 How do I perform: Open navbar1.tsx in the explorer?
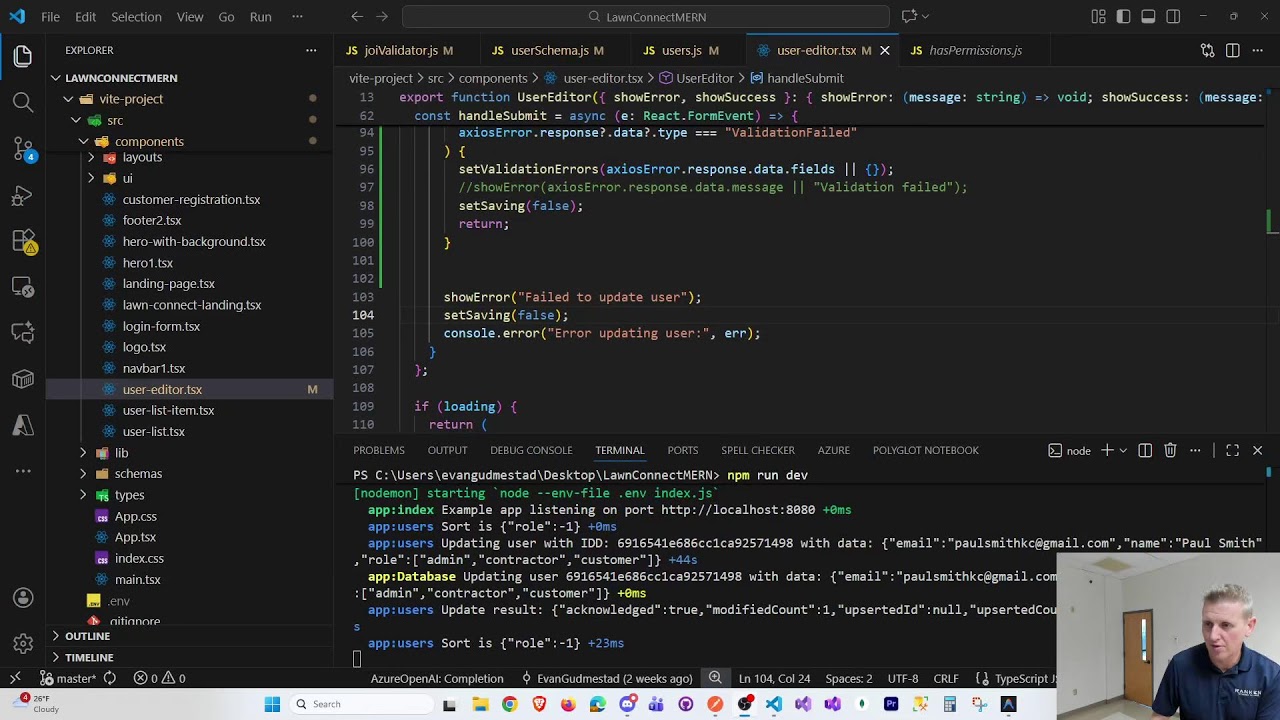(154, 368)
